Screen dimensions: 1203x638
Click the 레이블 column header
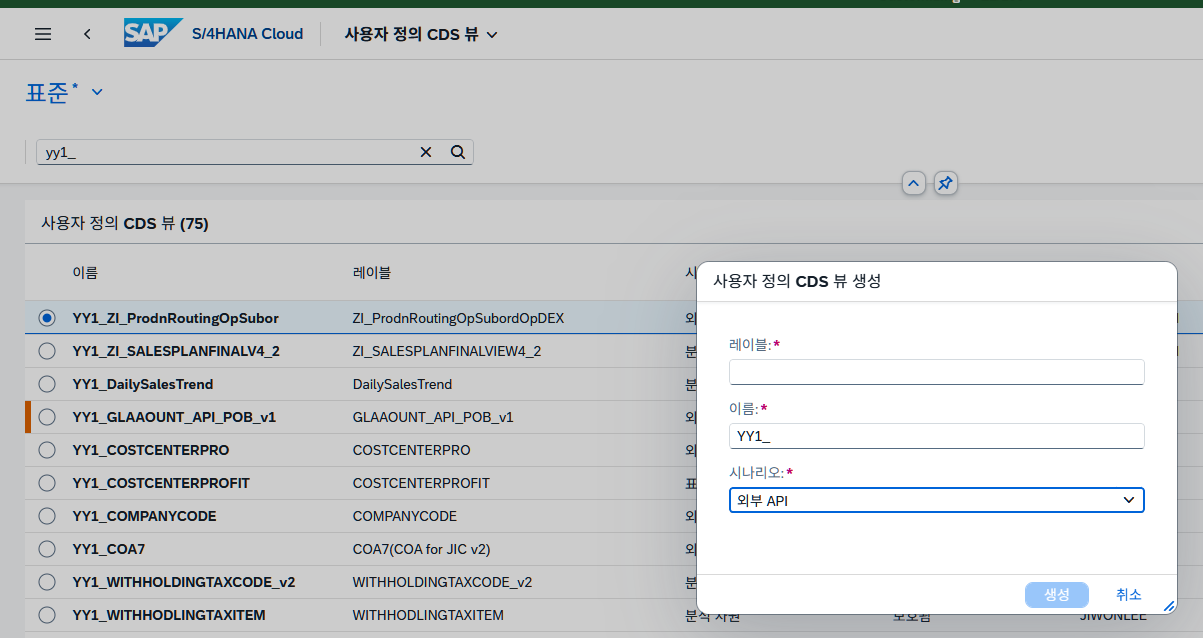(372, 272)
